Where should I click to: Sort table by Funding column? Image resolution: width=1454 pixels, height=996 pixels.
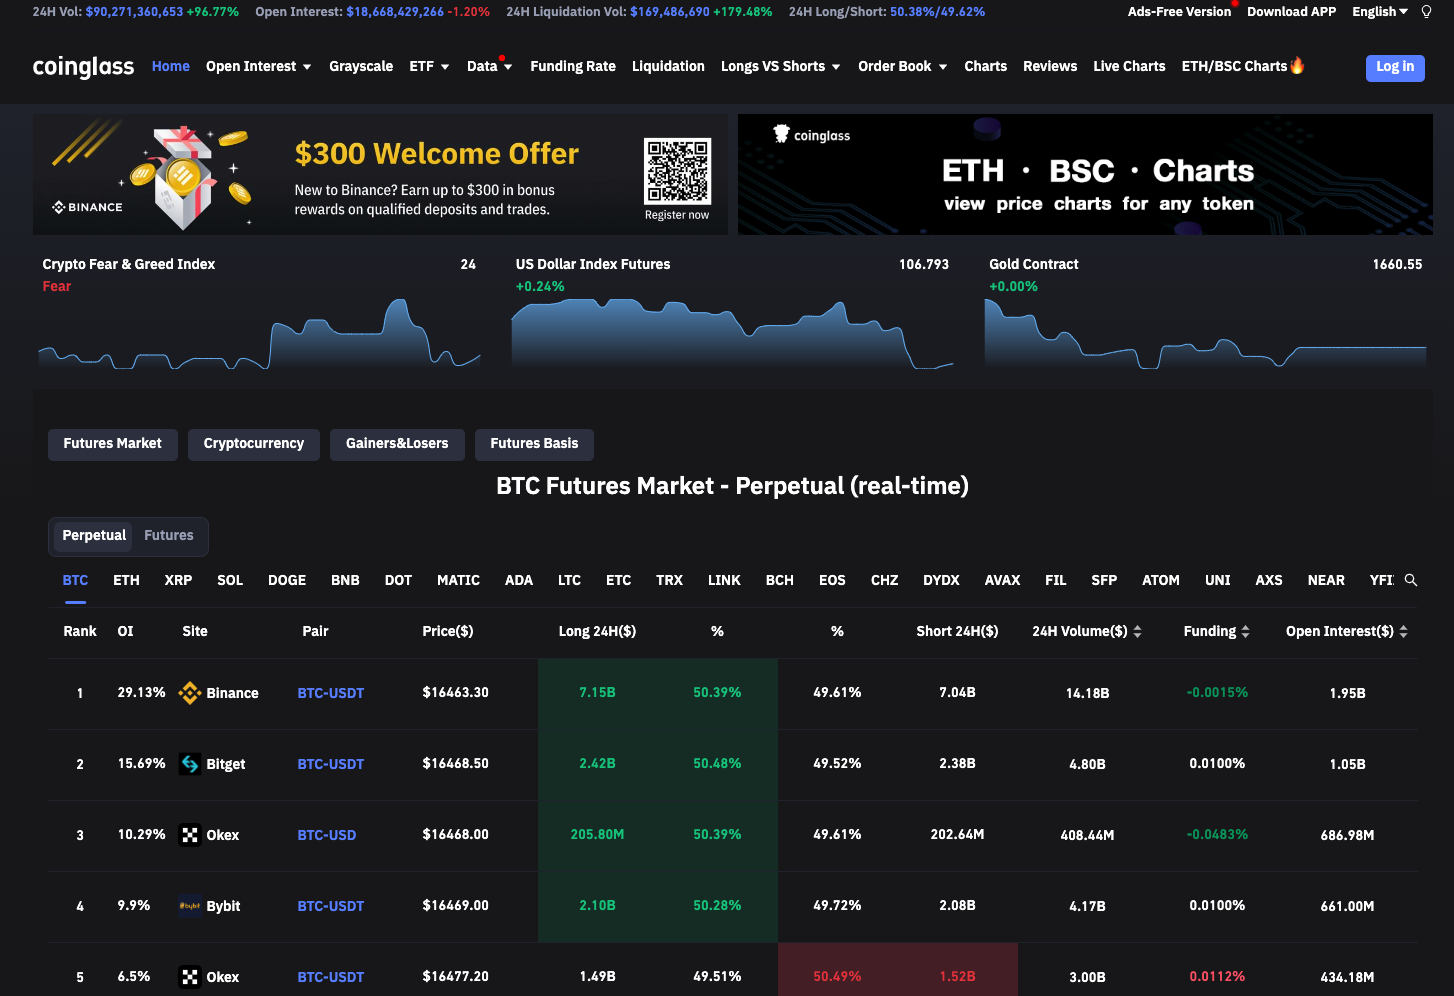(x=1216, y=632)
